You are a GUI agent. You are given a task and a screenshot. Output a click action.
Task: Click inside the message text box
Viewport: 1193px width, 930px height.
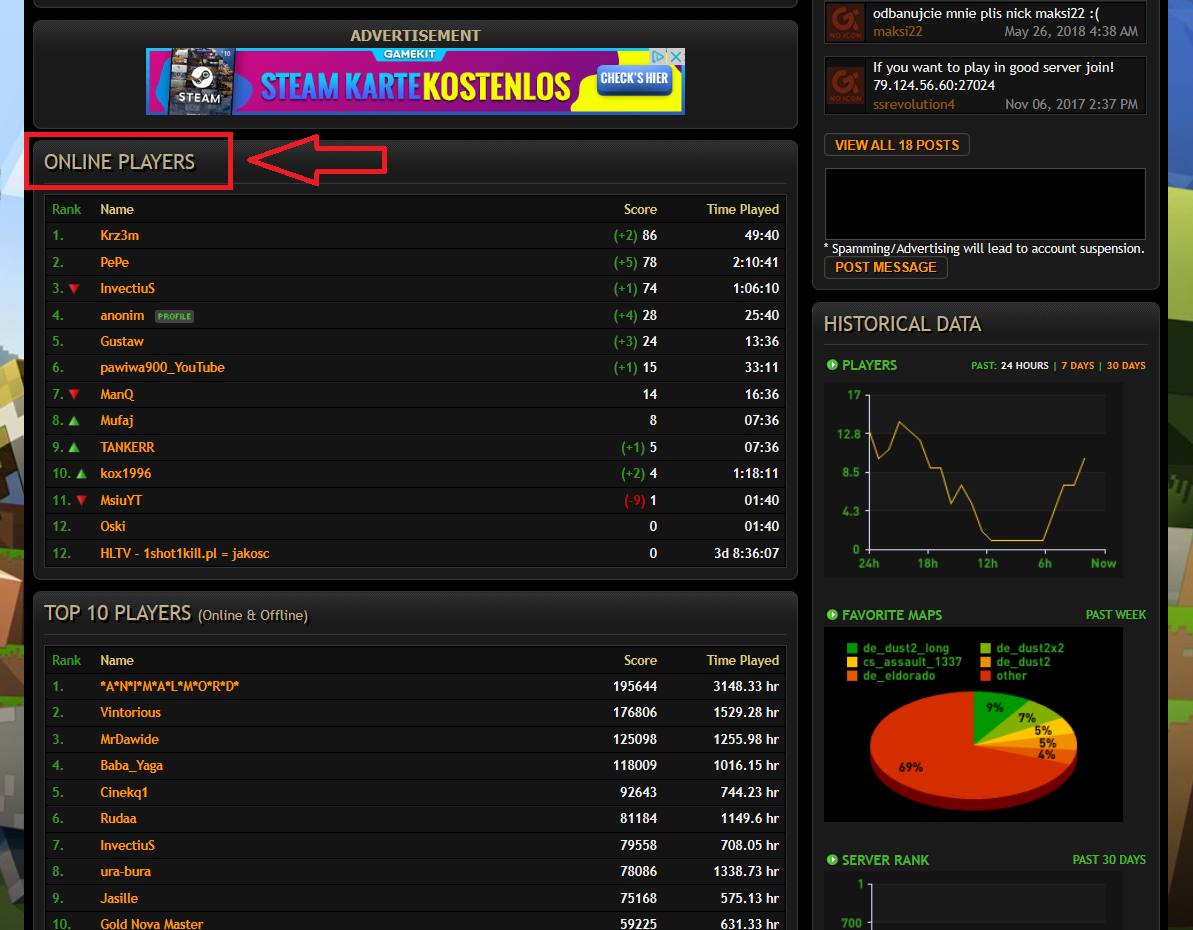pyautogui.click(x=984, y=203)
